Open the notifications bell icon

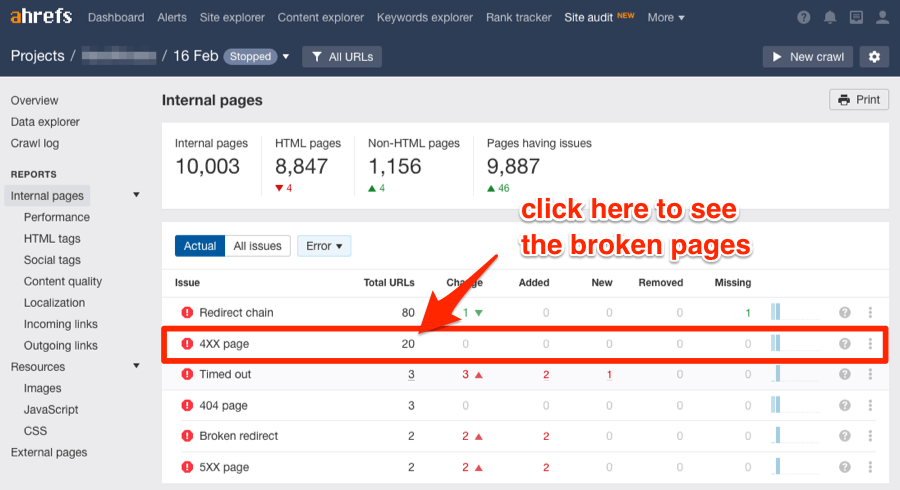point(830,18)
